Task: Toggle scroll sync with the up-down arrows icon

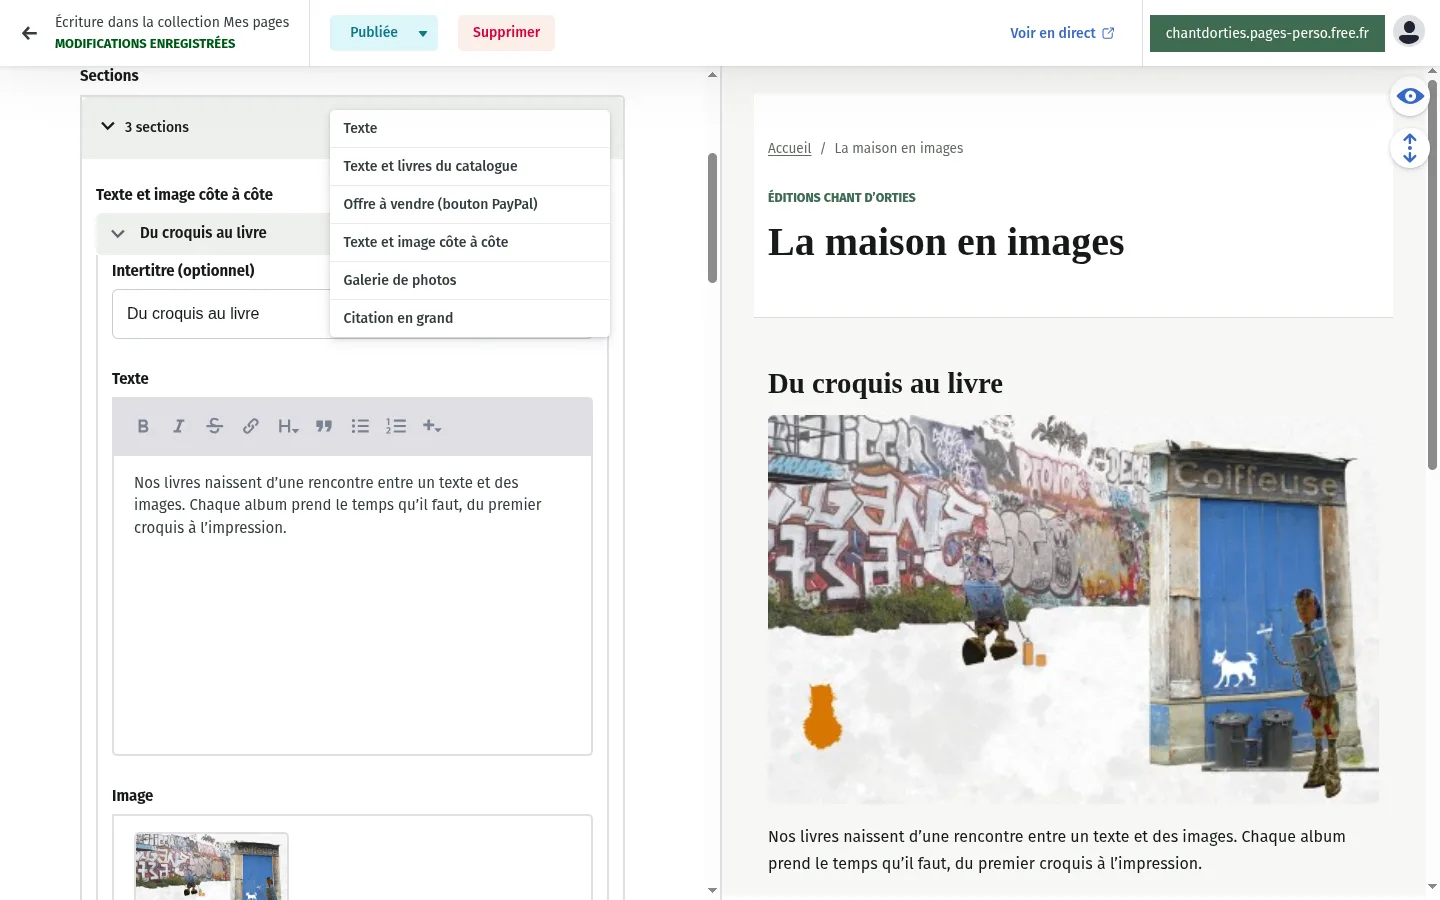Action: point(1410,148)
